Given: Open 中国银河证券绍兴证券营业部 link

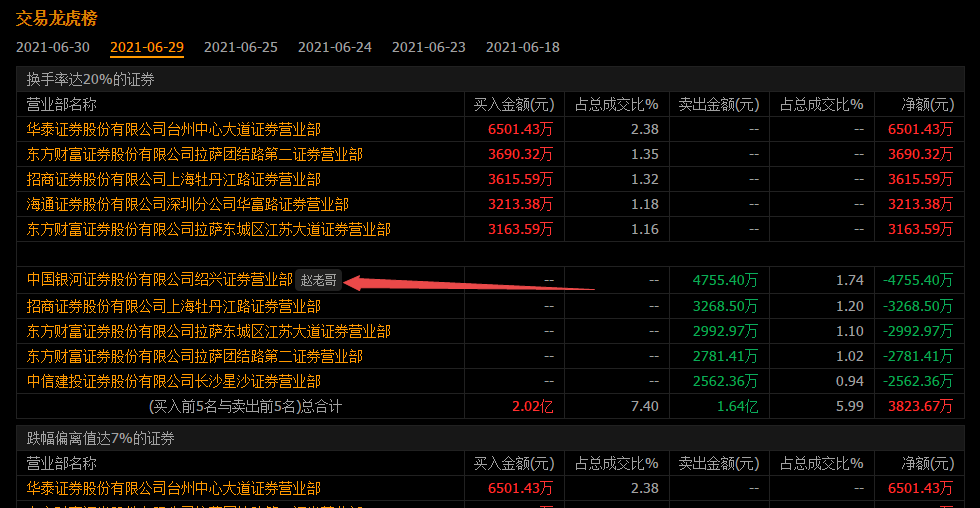Looking at the screenshot, I should [x=159, y=280].
